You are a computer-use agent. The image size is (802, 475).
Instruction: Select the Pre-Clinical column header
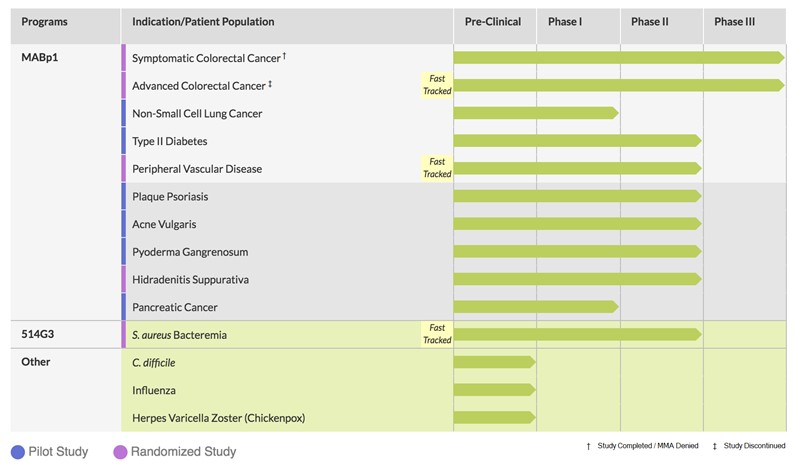[x=493, y=22]
